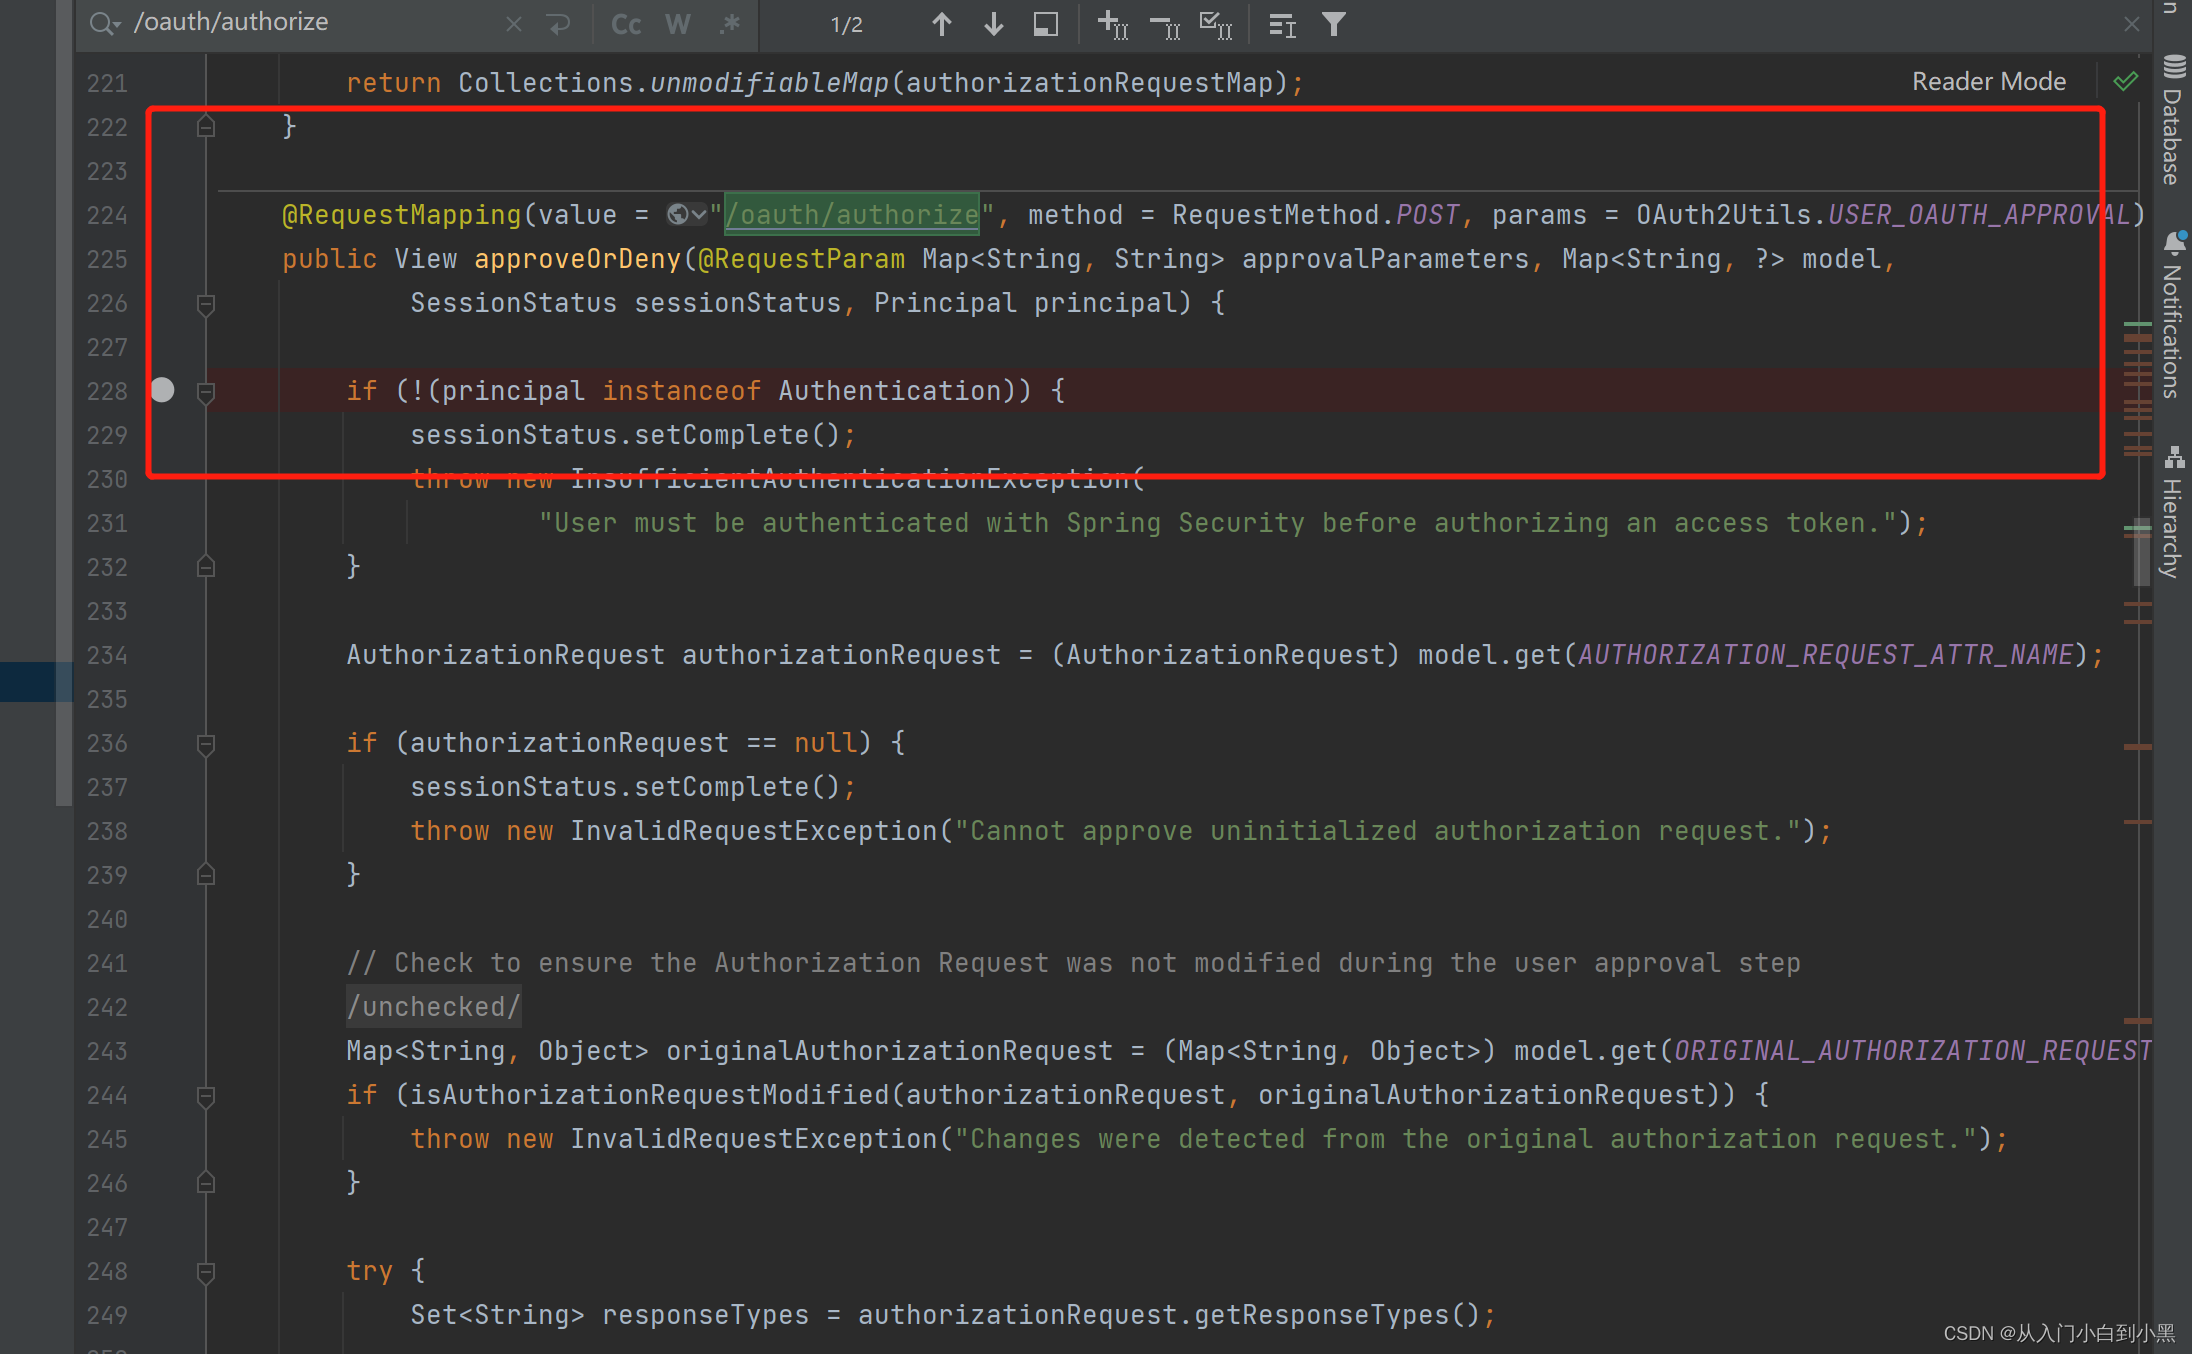This screenshot has height=1354, width=2192.
Task: Click isAuthorizationRequestModified method call
Action: click(x=650, y=1095)
